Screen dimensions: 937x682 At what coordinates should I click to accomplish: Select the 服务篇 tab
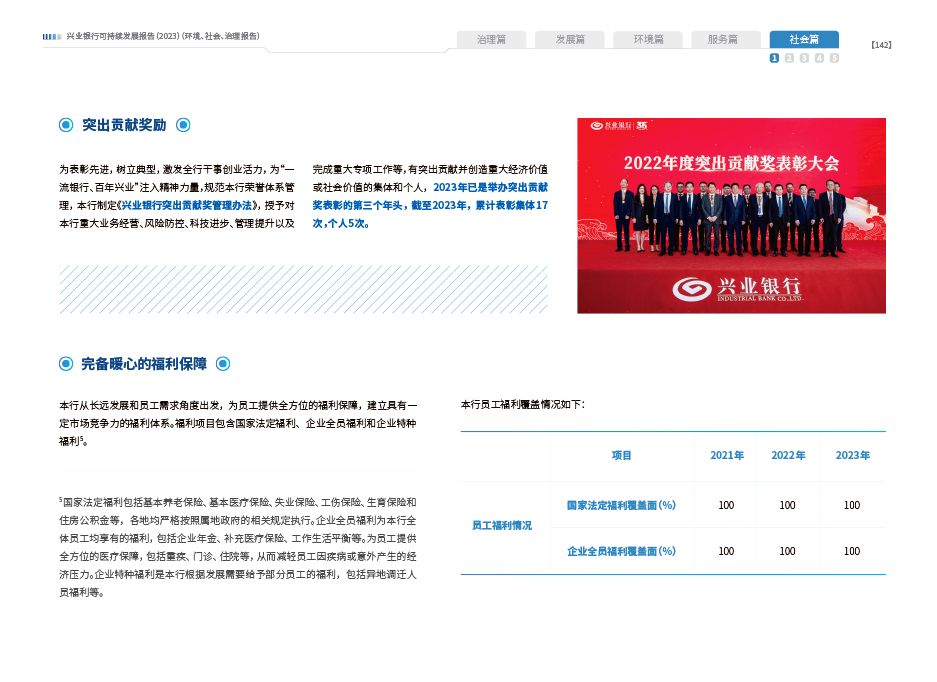(x=723, y=40)
